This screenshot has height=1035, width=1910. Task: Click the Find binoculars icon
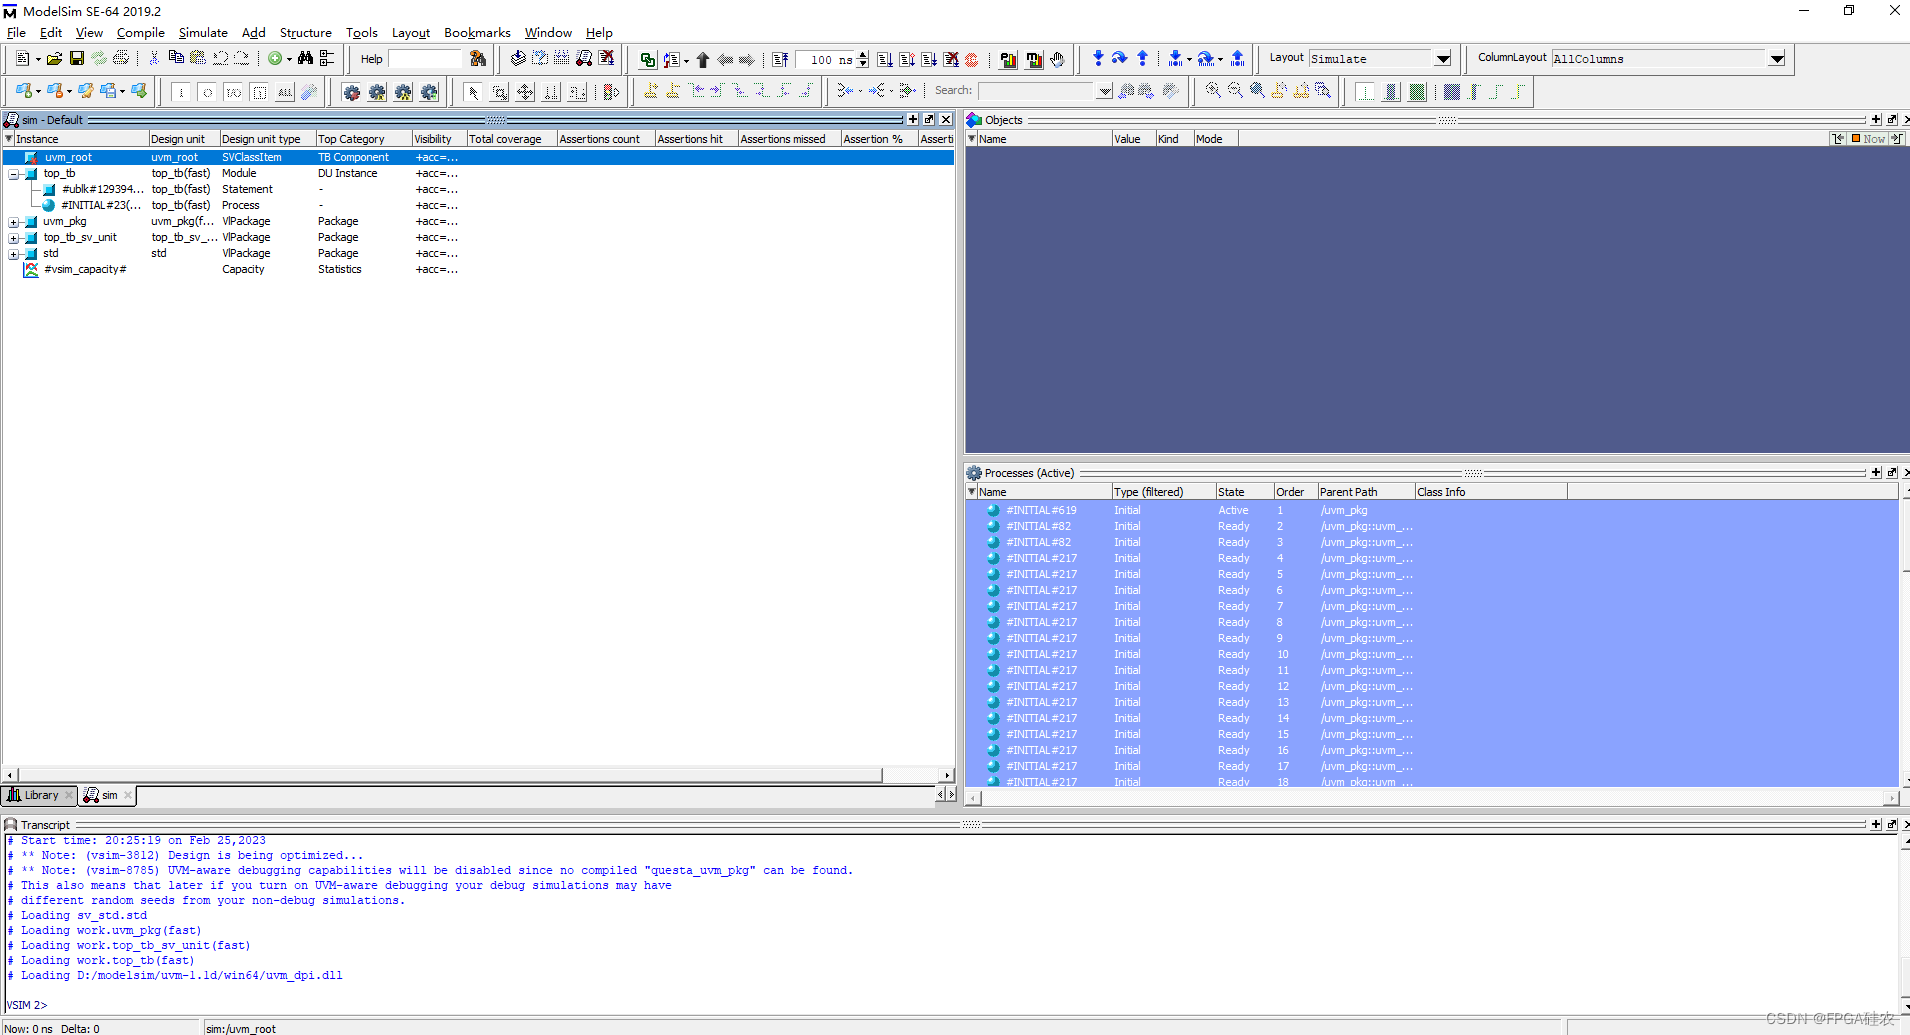pyautogui.click(x=305, y=59)
